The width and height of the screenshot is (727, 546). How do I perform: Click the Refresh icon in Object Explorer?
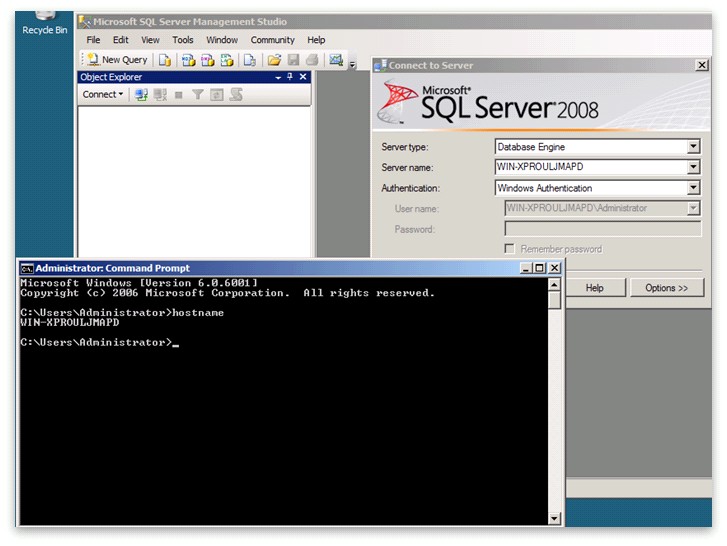pos(217,95)
